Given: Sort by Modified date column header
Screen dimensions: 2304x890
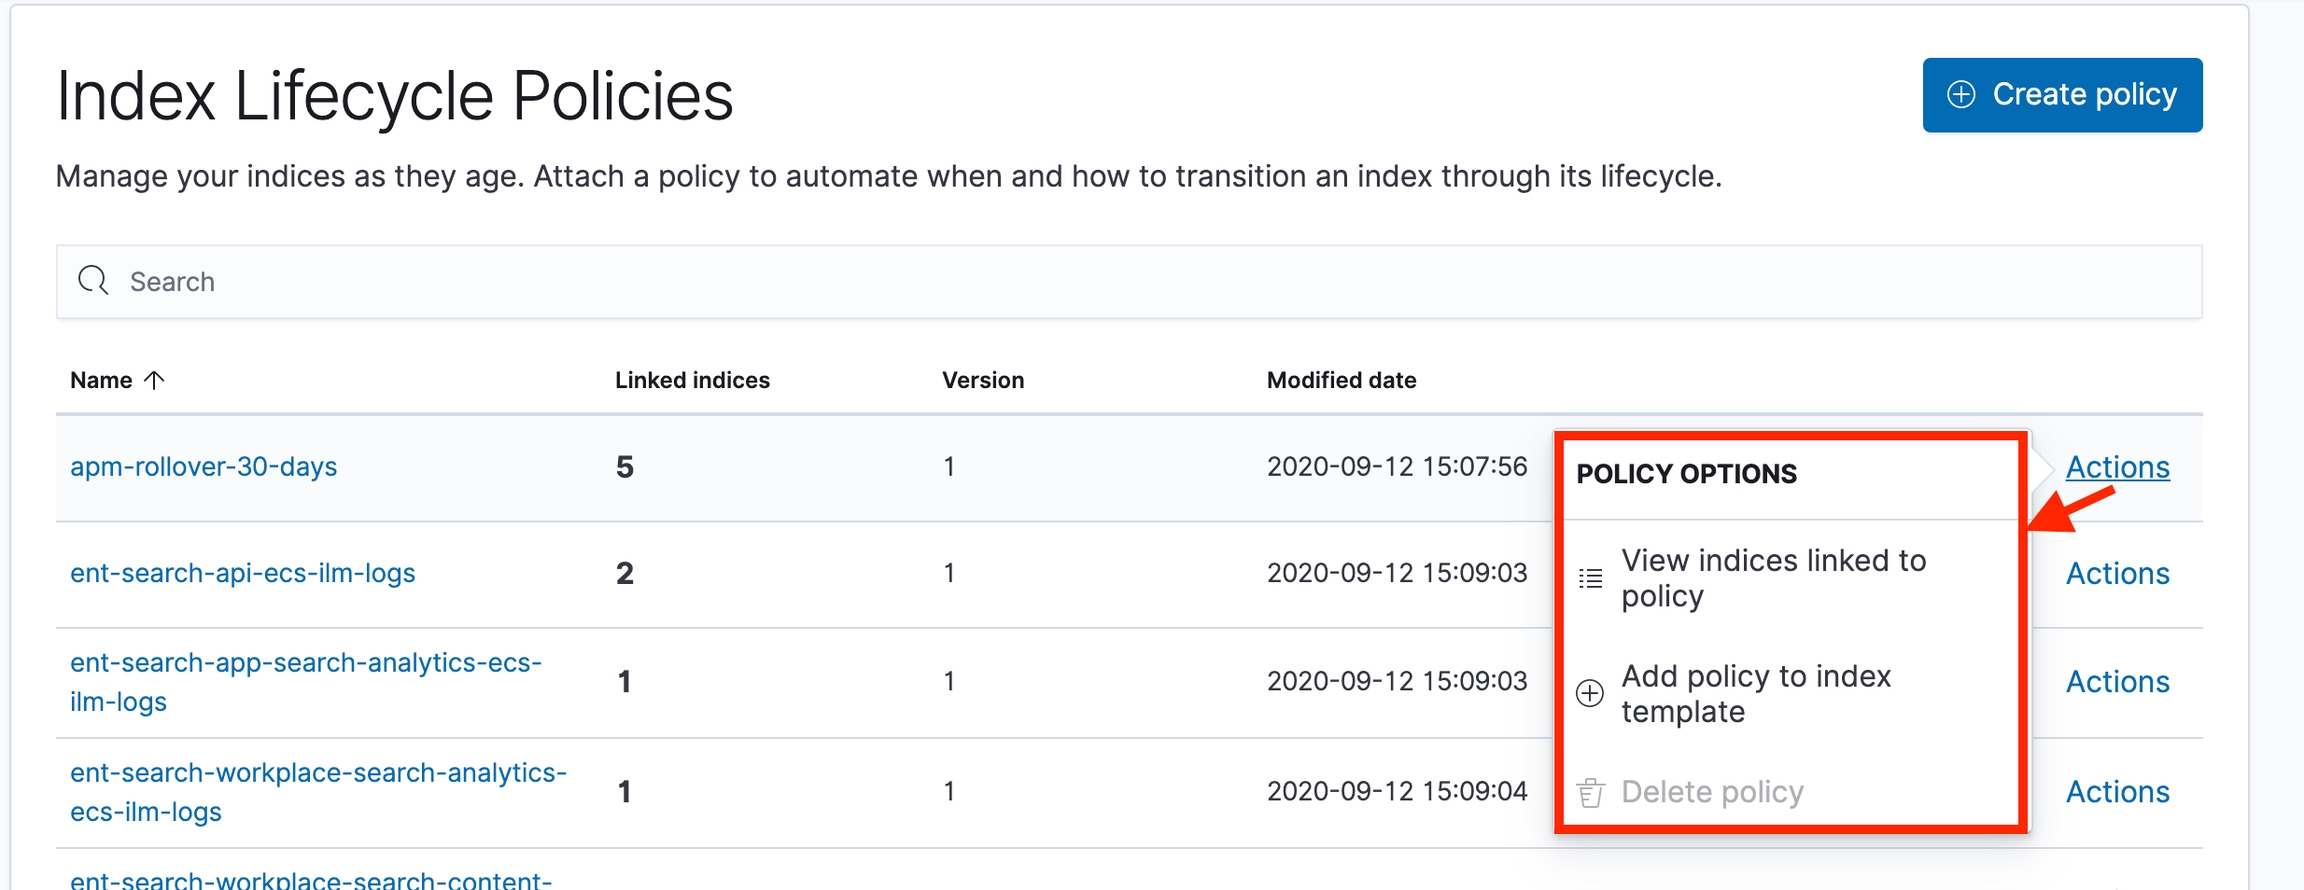Looking at the screenshot, I should pos(1341,380).
